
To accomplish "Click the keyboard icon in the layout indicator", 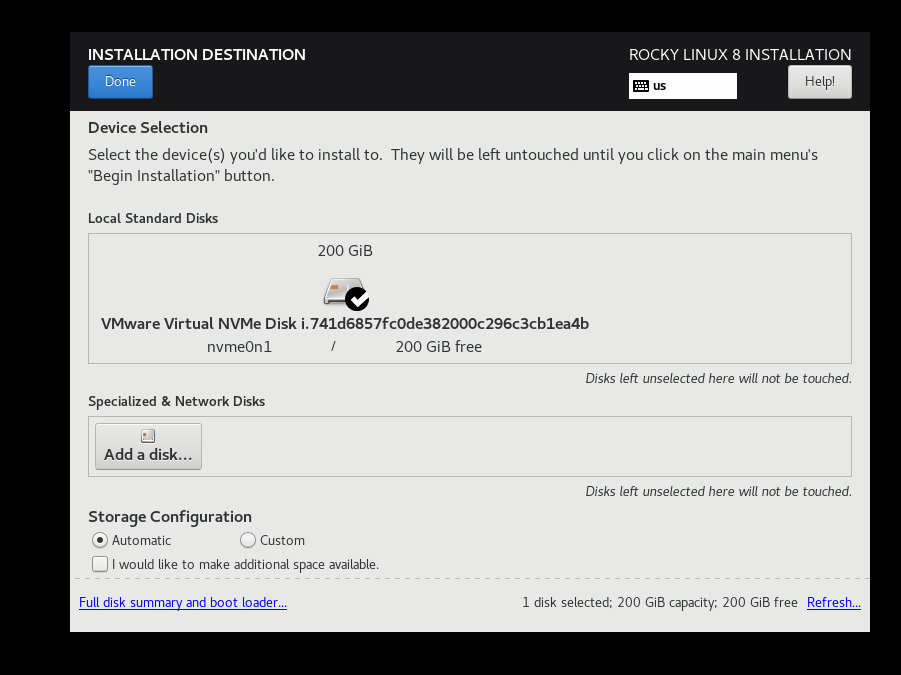I will [641, 86].
